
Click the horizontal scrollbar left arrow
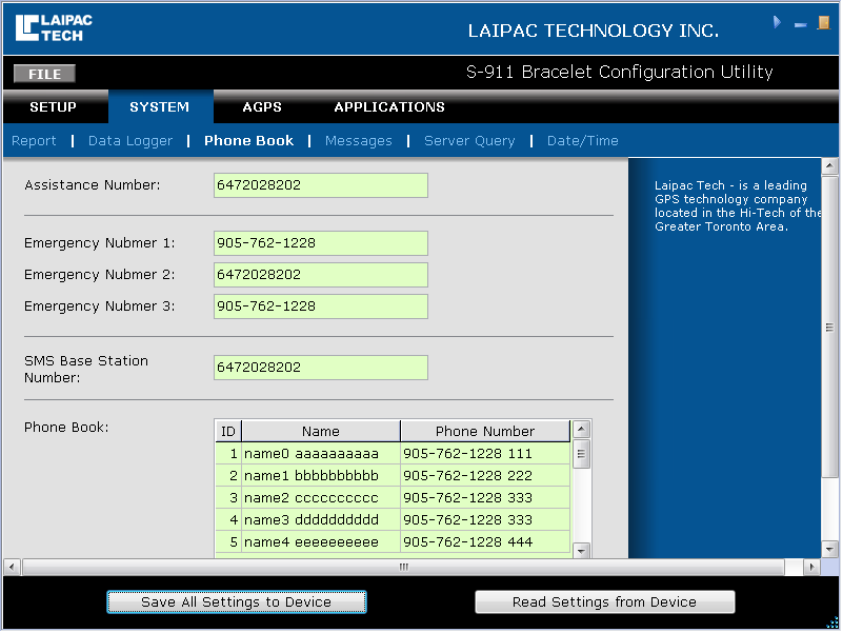[12, 567]
